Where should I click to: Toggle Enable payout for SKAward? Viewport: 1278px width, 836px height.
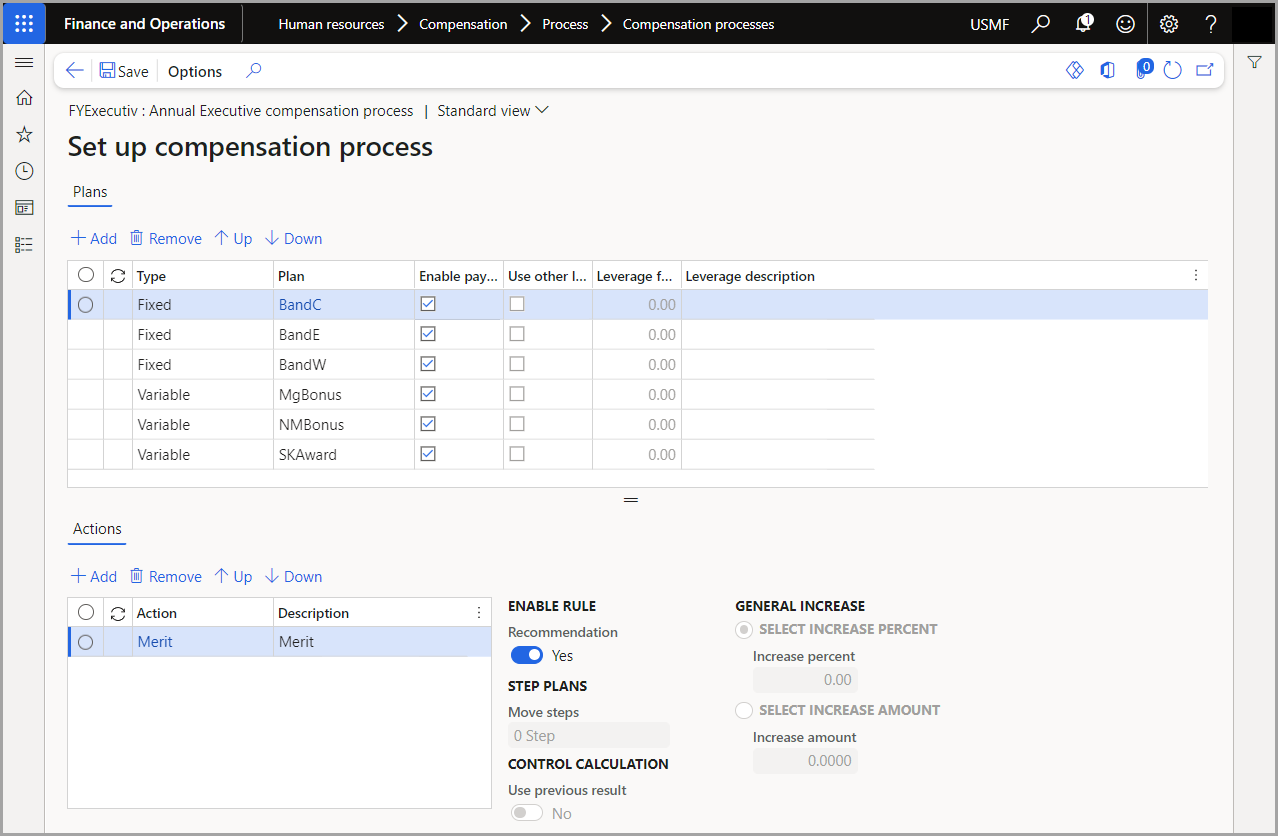[428, 454]
